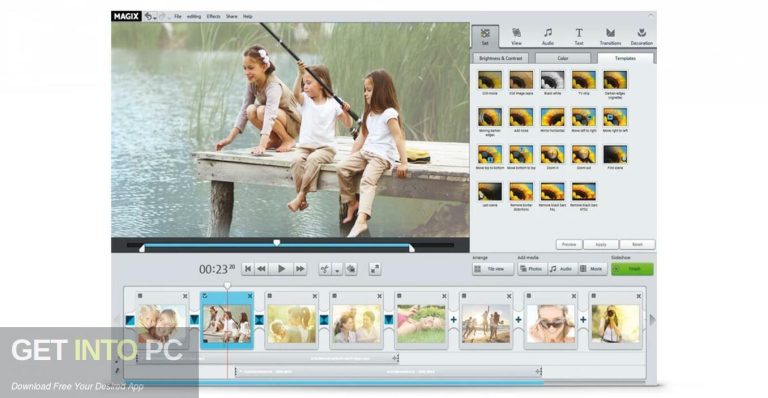The width and height of the screenshot is (768, 398).
Task: Click the Apply button under templates
Action: tap(601, 244)
